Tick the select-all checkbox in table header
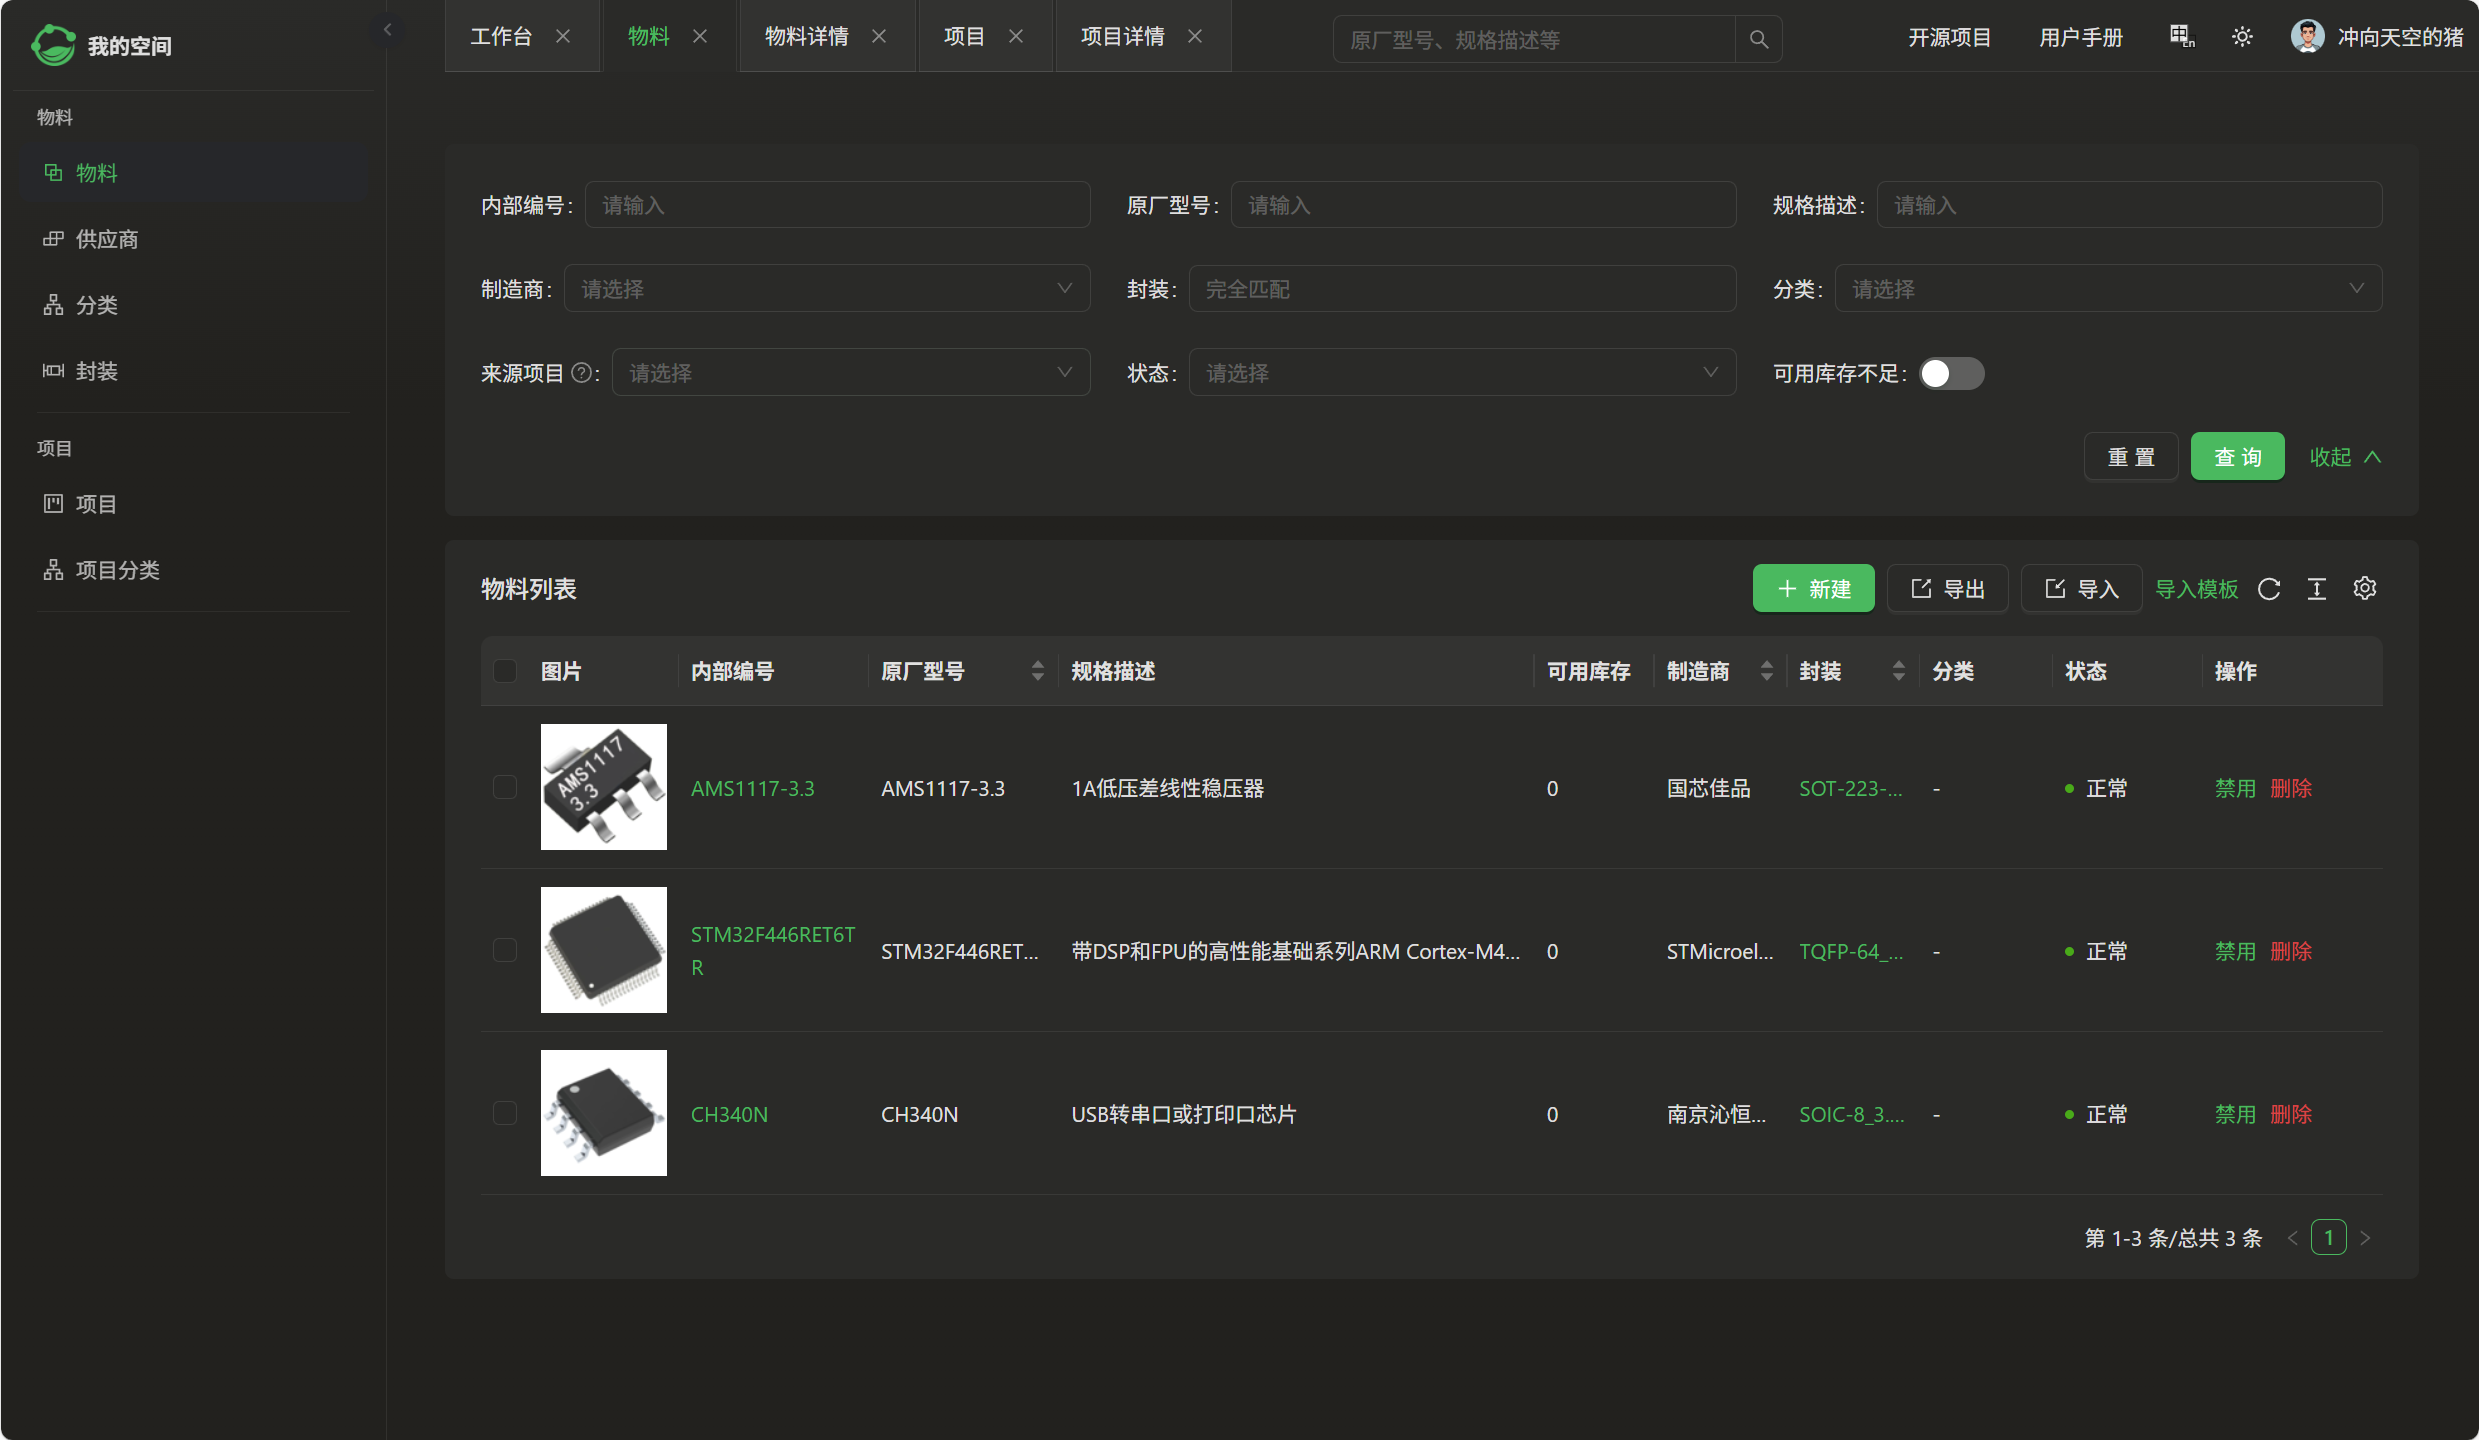 point(505,671)
